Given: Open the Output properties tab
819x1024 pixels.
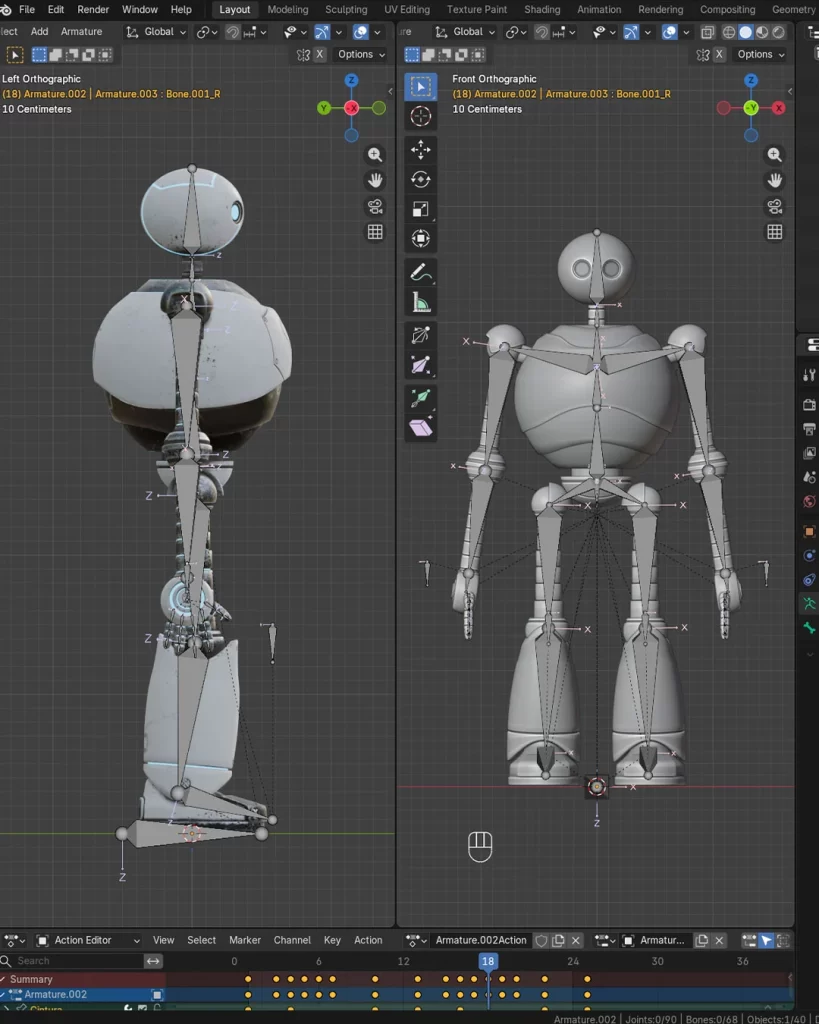Looking at the screenshot, I should pyautogui.click(x=809, y=429).
